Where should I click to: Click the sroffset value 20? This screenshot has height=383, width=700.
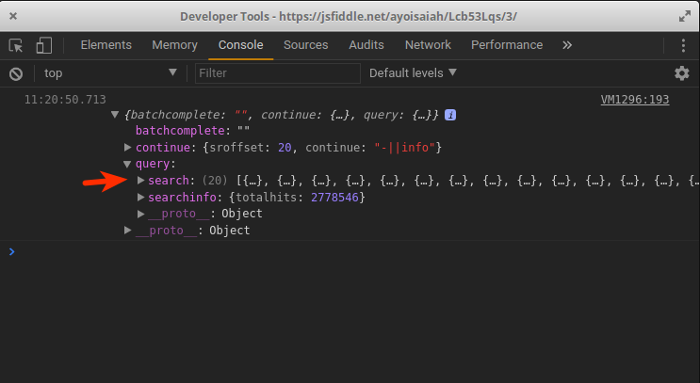[285, 147]
